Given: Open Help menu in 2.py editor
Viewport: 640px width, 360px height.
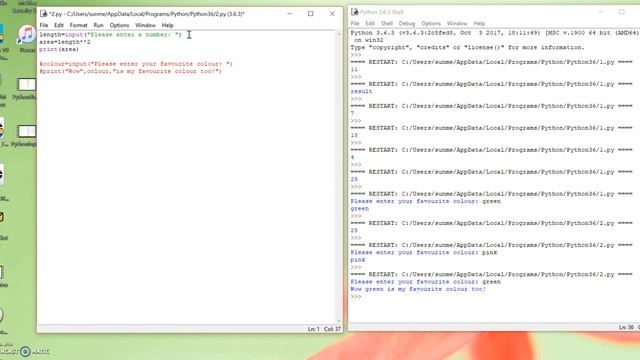Looking at the screenshot, I should pyautogui.click(x=167, y=25).
